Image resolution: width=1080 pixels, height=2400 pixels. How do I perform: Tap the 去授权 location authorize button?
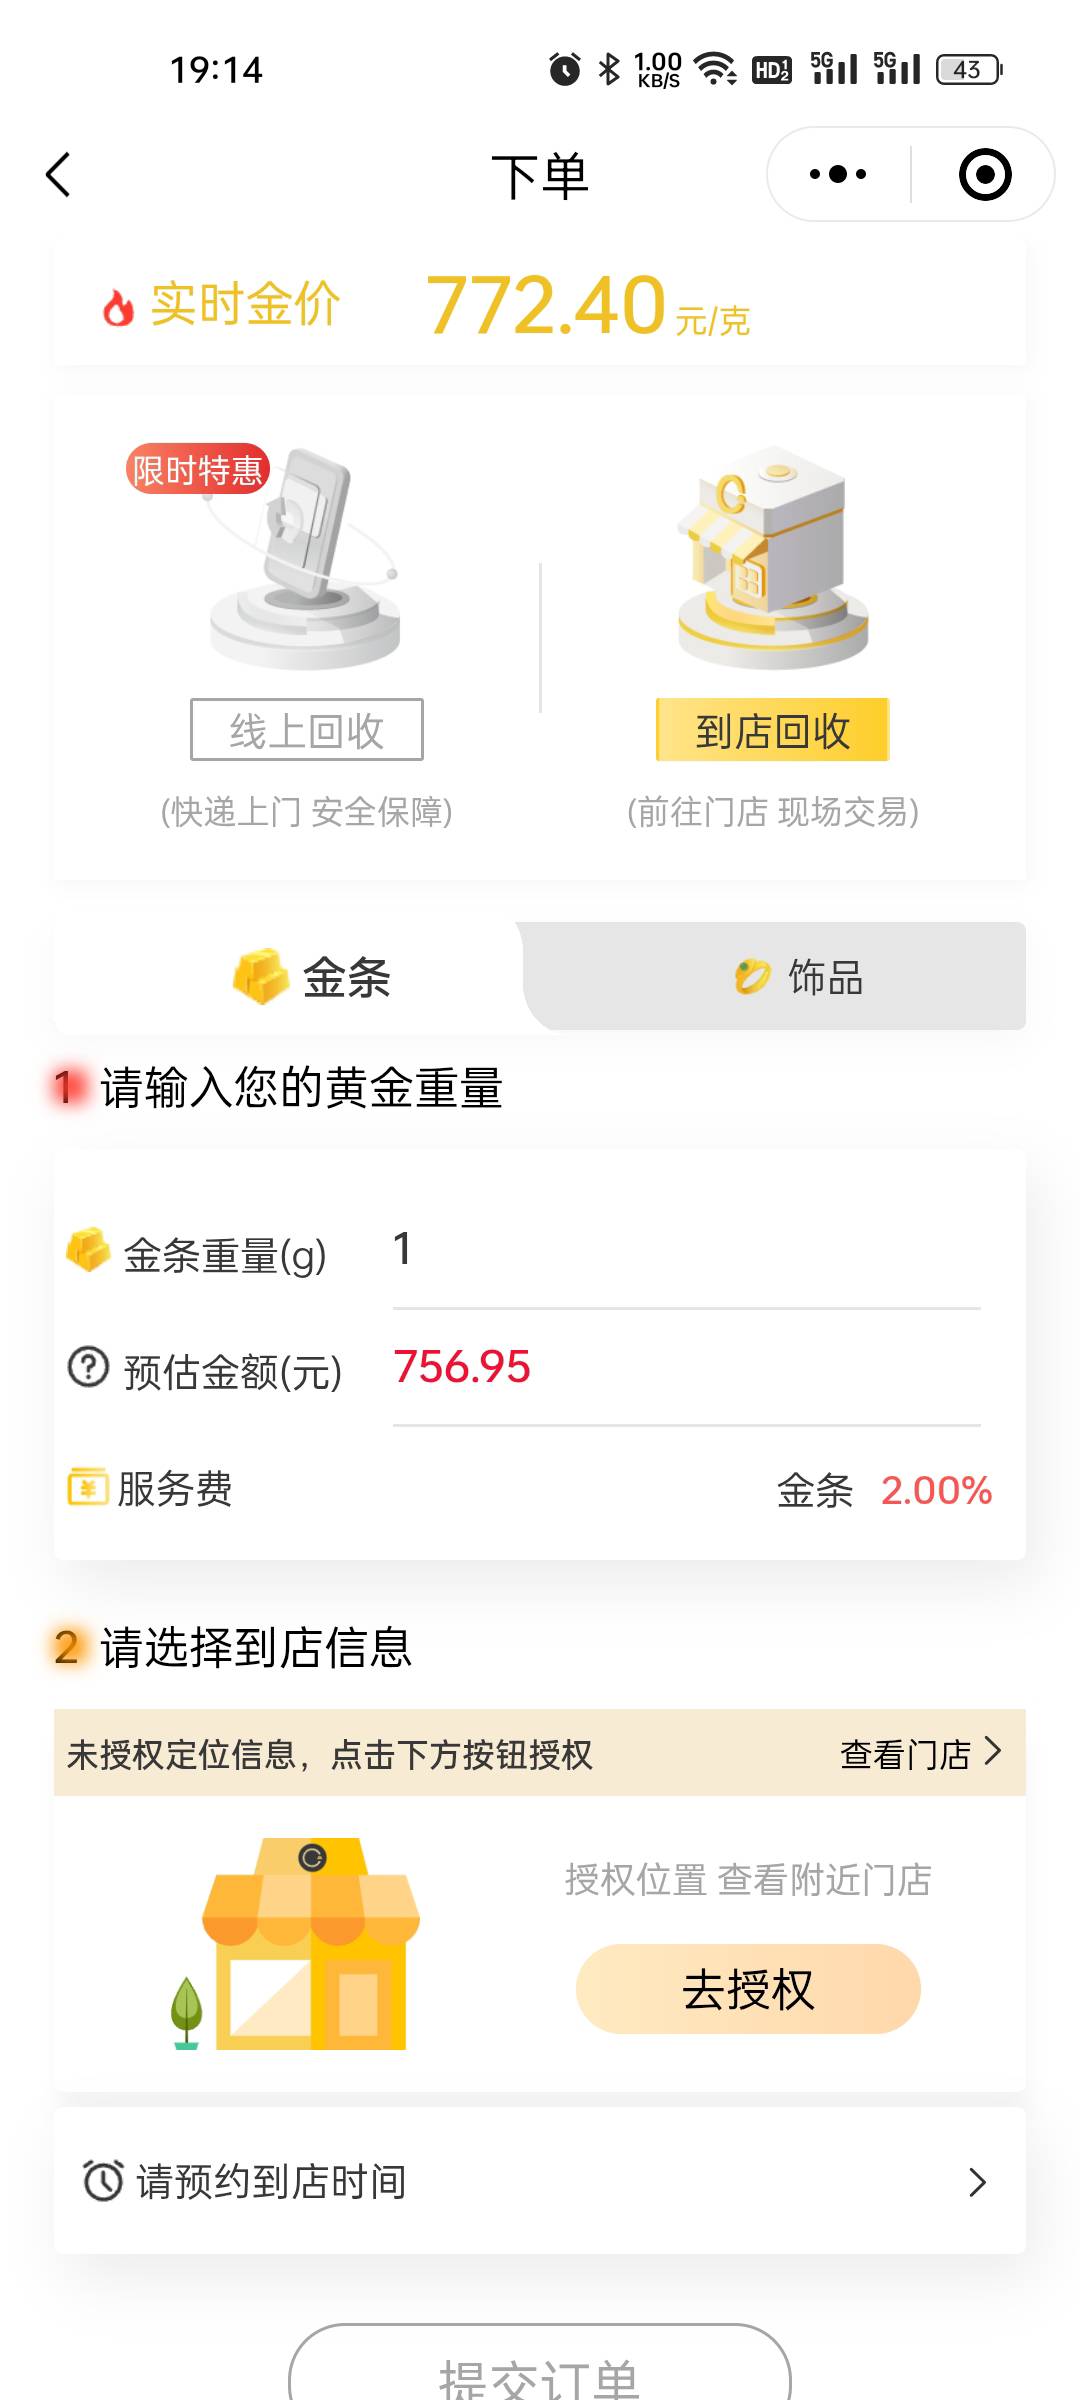[x=748, y=1989]
